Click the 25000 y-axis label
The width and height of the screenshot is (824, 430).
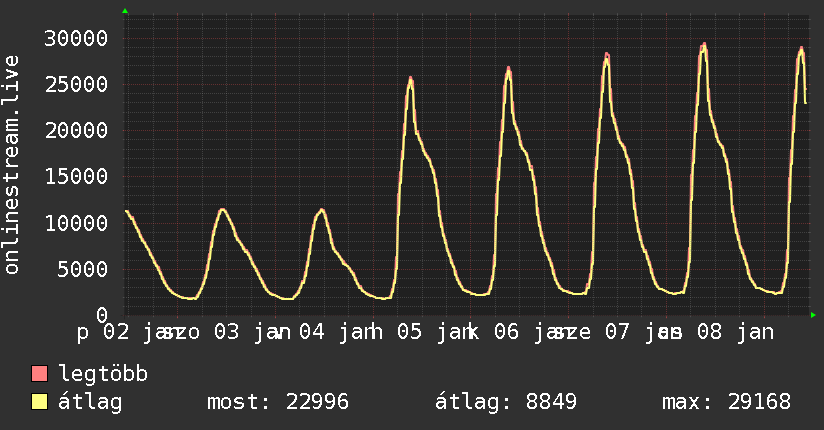[x=76, y=85]
